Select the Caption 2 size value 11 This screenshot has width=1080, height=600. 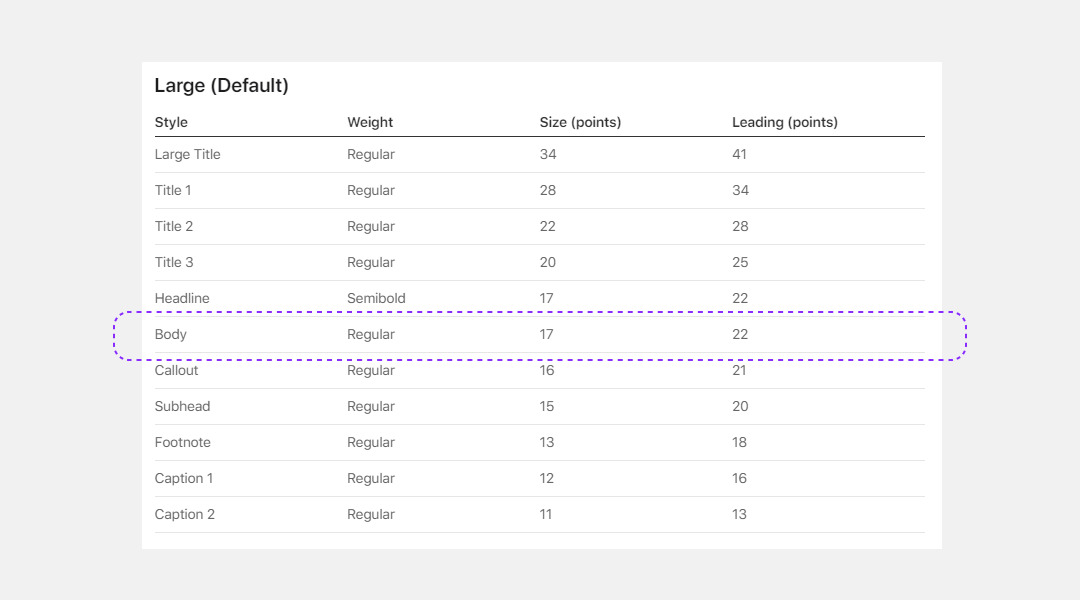[x=546, y=514]
